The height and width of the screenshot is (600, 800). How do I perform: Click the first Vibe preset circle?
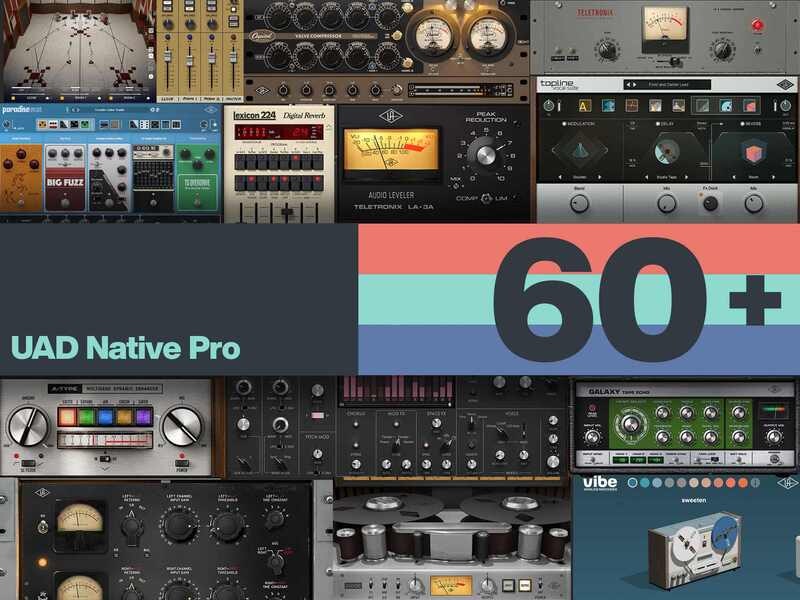coord(633,483)
